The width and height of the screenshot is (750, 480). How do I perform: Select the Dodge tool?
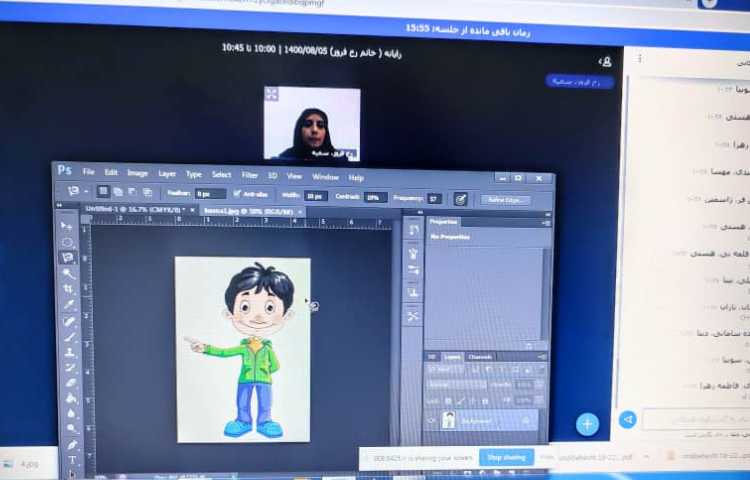72,428
